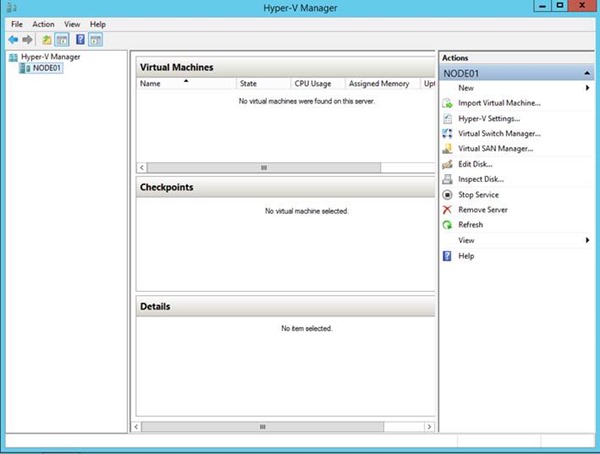Open Virtual SAN Manager

[495, 148]
